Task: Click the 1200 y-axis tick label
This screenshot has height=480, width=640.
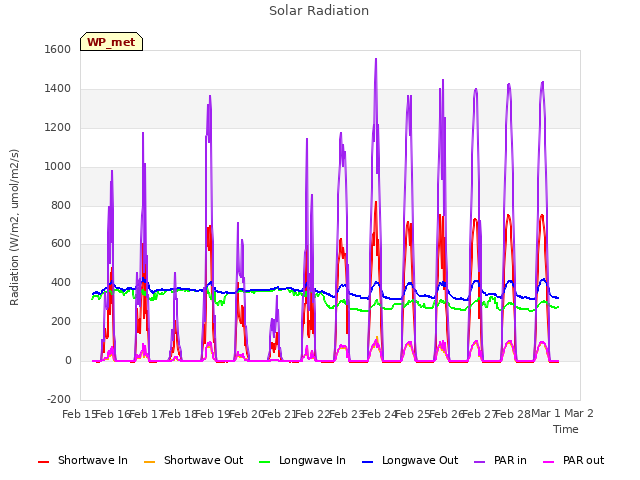Action: 58,128
